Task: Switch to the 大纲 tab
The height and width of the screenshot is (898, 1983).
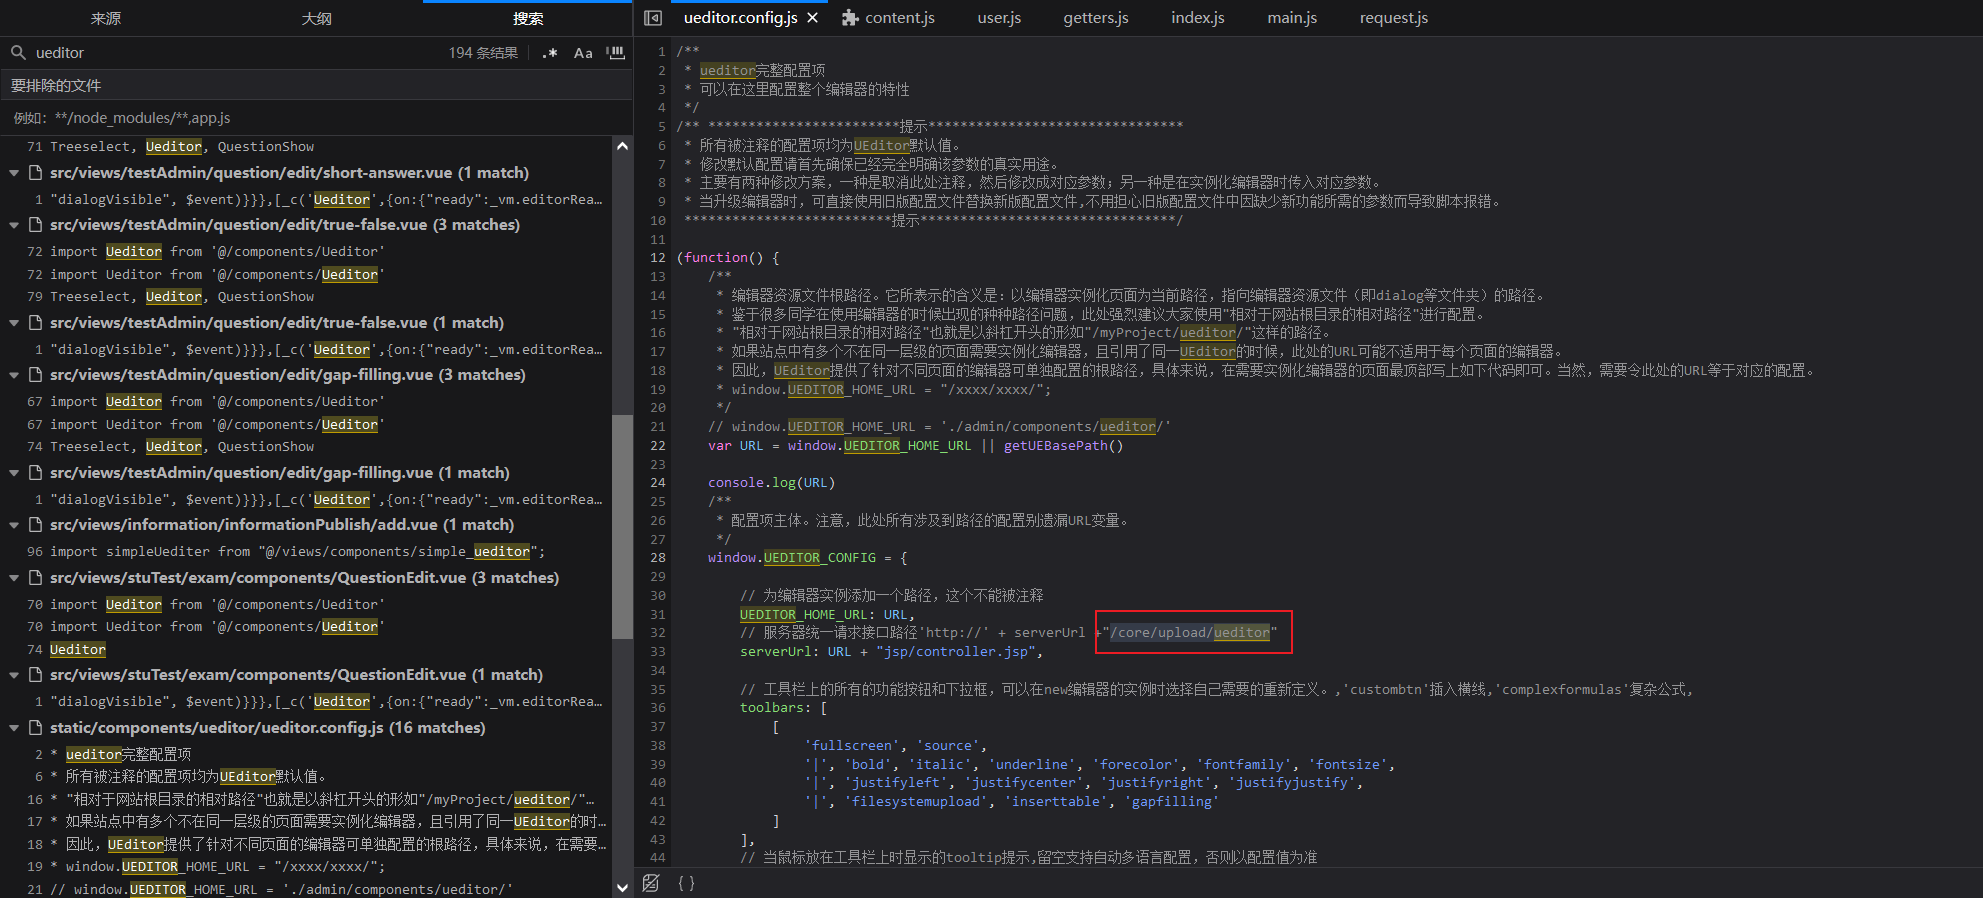Action: 316,18
